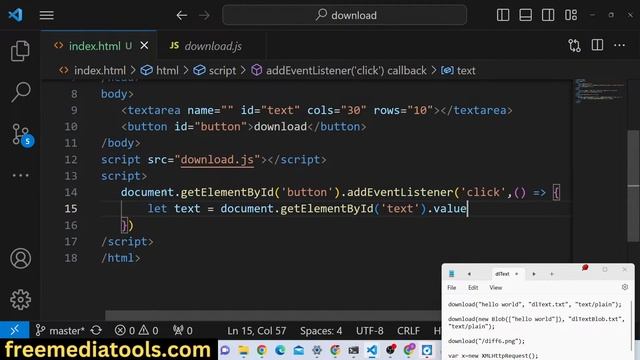Change encoding via UTF-8

click(370, 331)
